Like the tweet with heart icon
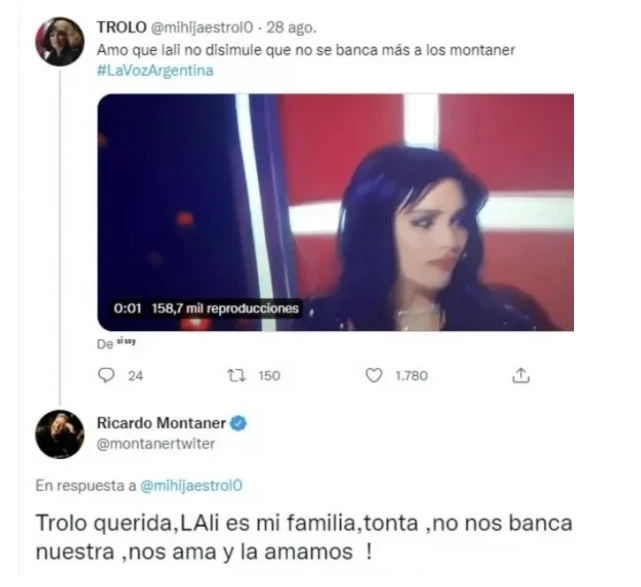The image size is (641, 587). click(x=374, y=375)
